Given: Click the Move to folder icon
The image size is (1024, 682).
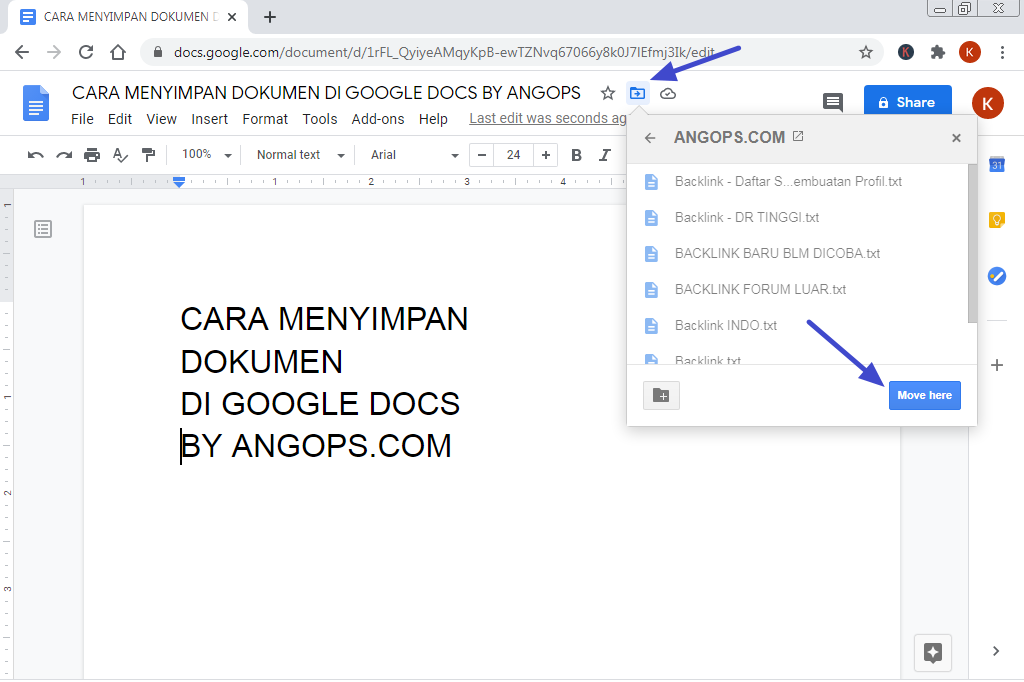Looking at the screenshot, I should pyautogui.click(x=637, y=93).
